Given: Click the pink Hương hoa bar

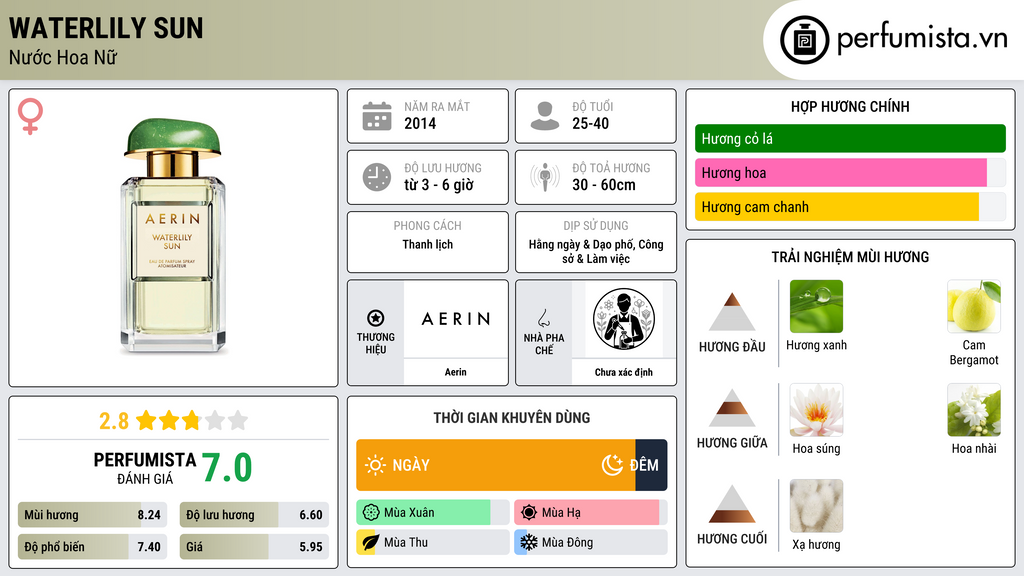Looking at the screenshot, I should click(x=840, y=173).
